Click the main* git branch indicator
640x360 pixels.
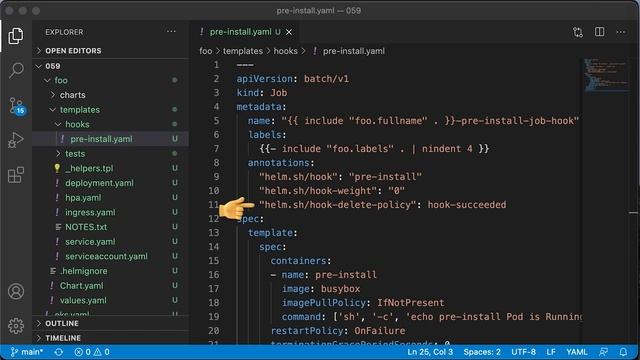pos(27,352)
